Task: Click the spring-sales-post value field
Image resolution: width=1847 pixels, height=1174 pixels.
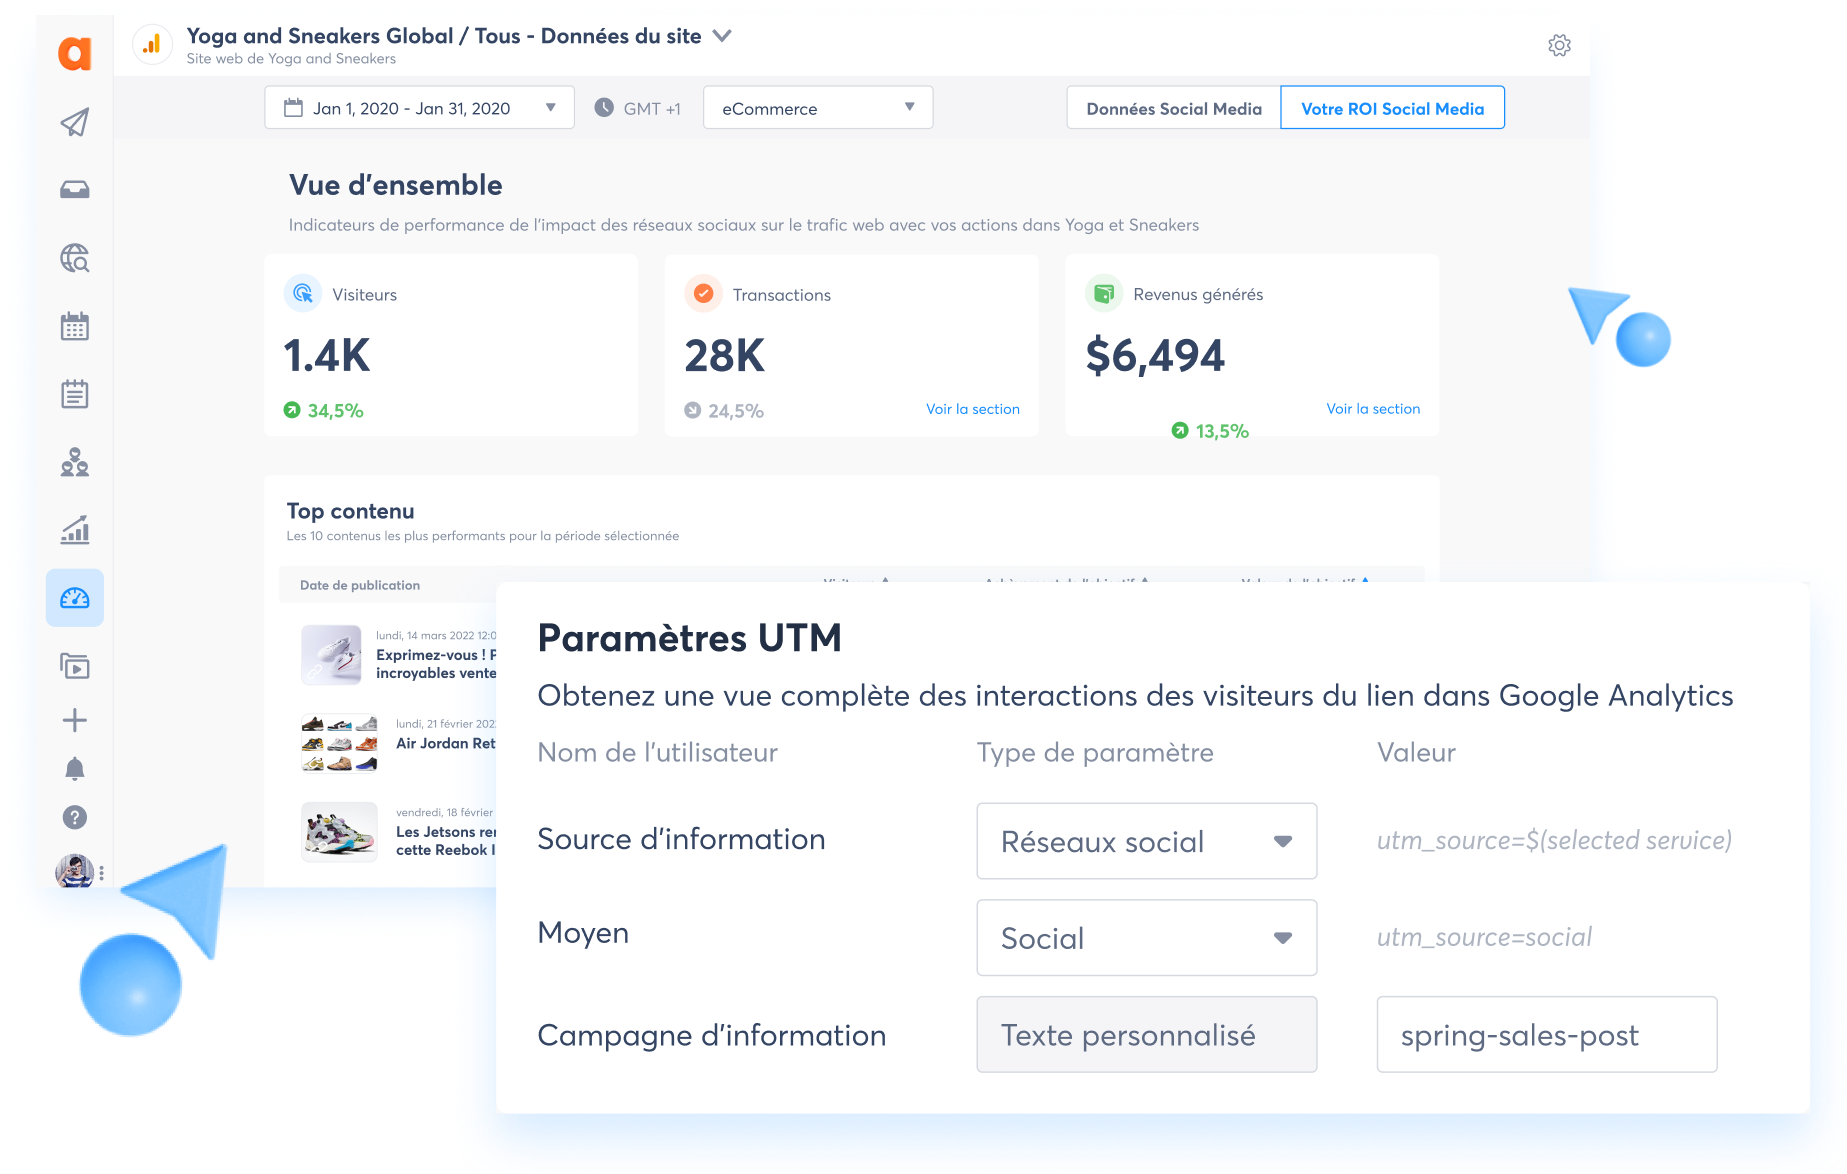Action: [x=1546, y=1035]
